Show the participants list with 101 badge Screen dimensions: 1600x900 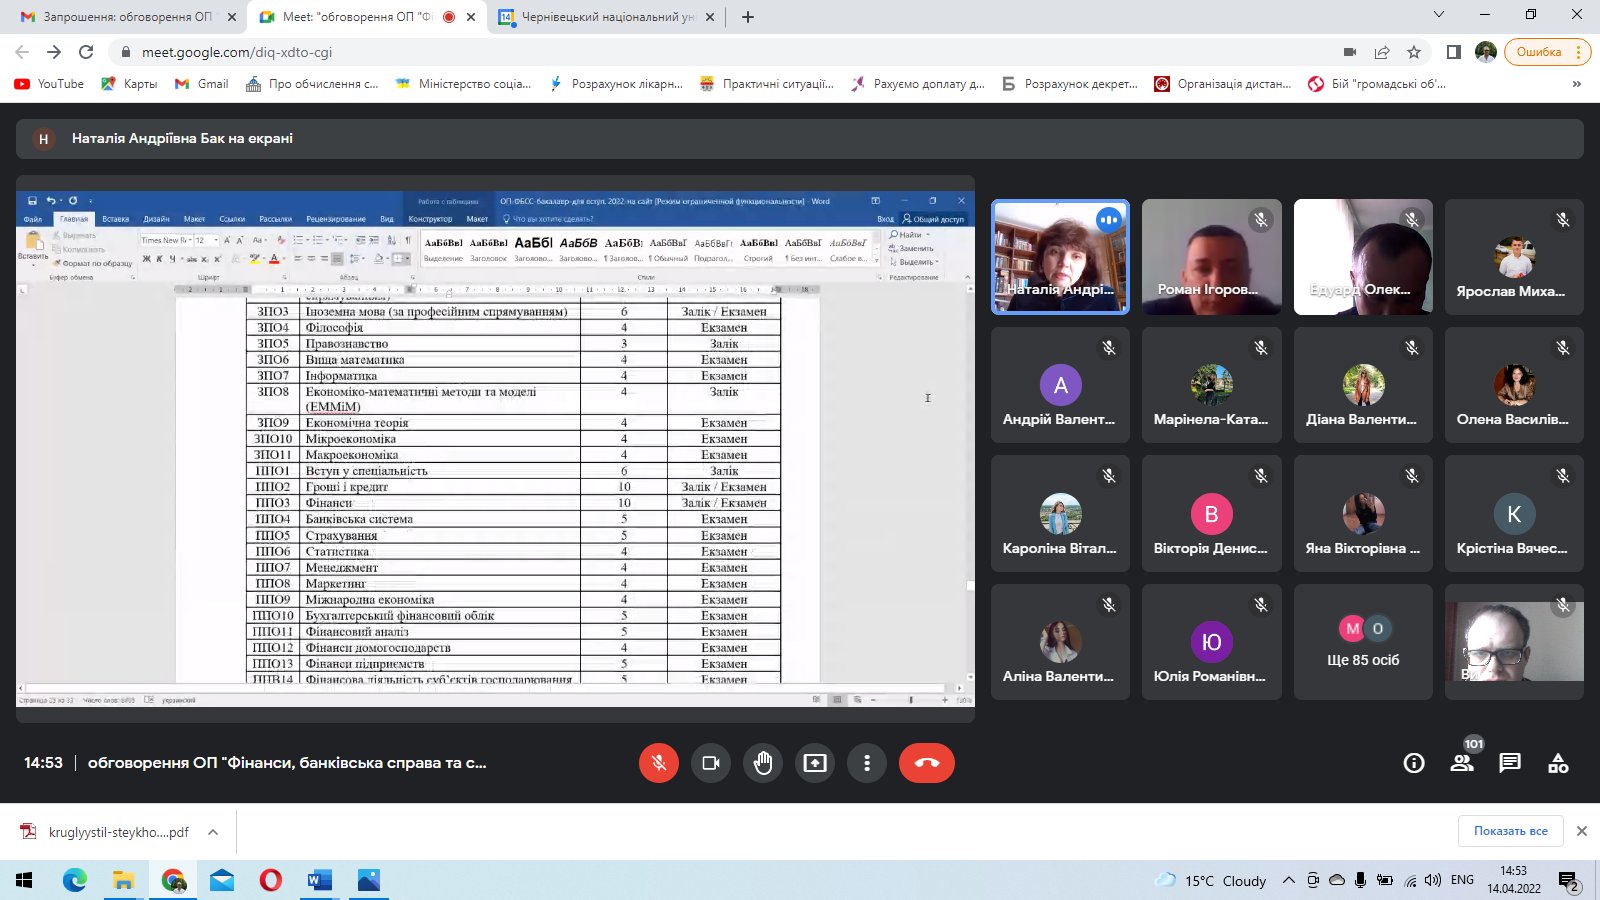tap(1462, 763)
